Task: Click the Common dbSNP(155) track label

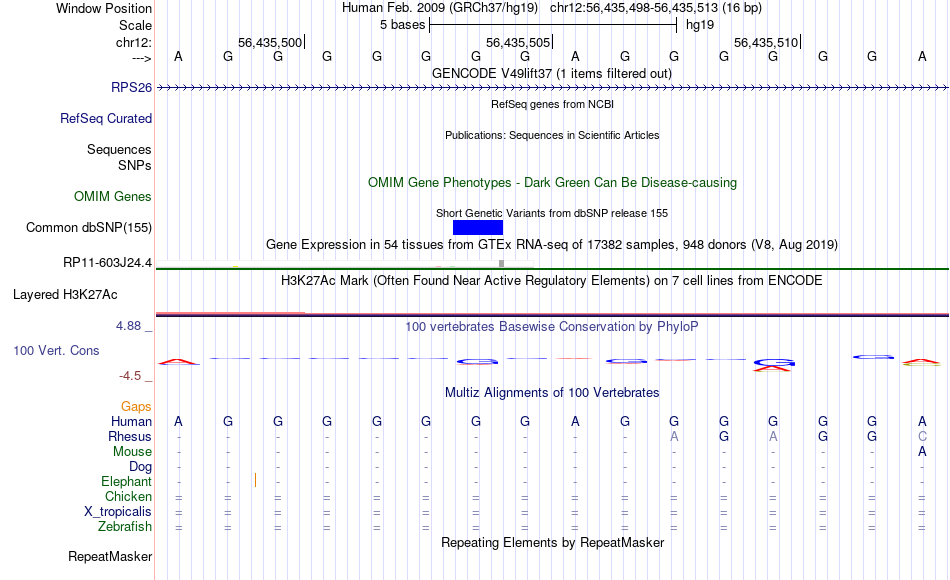Action: tap(88, 227)
